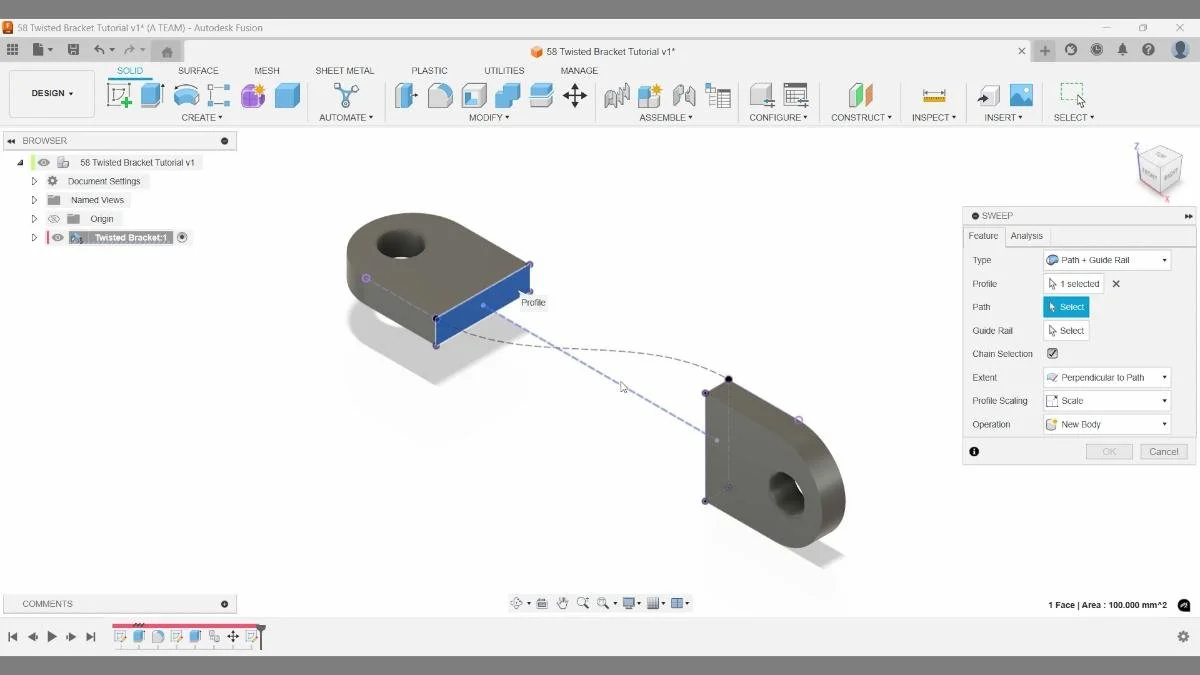The height and width of the screenshot is (675, 1200).
Task: Expand the Named Views node
Action: [x=34, y=200]
